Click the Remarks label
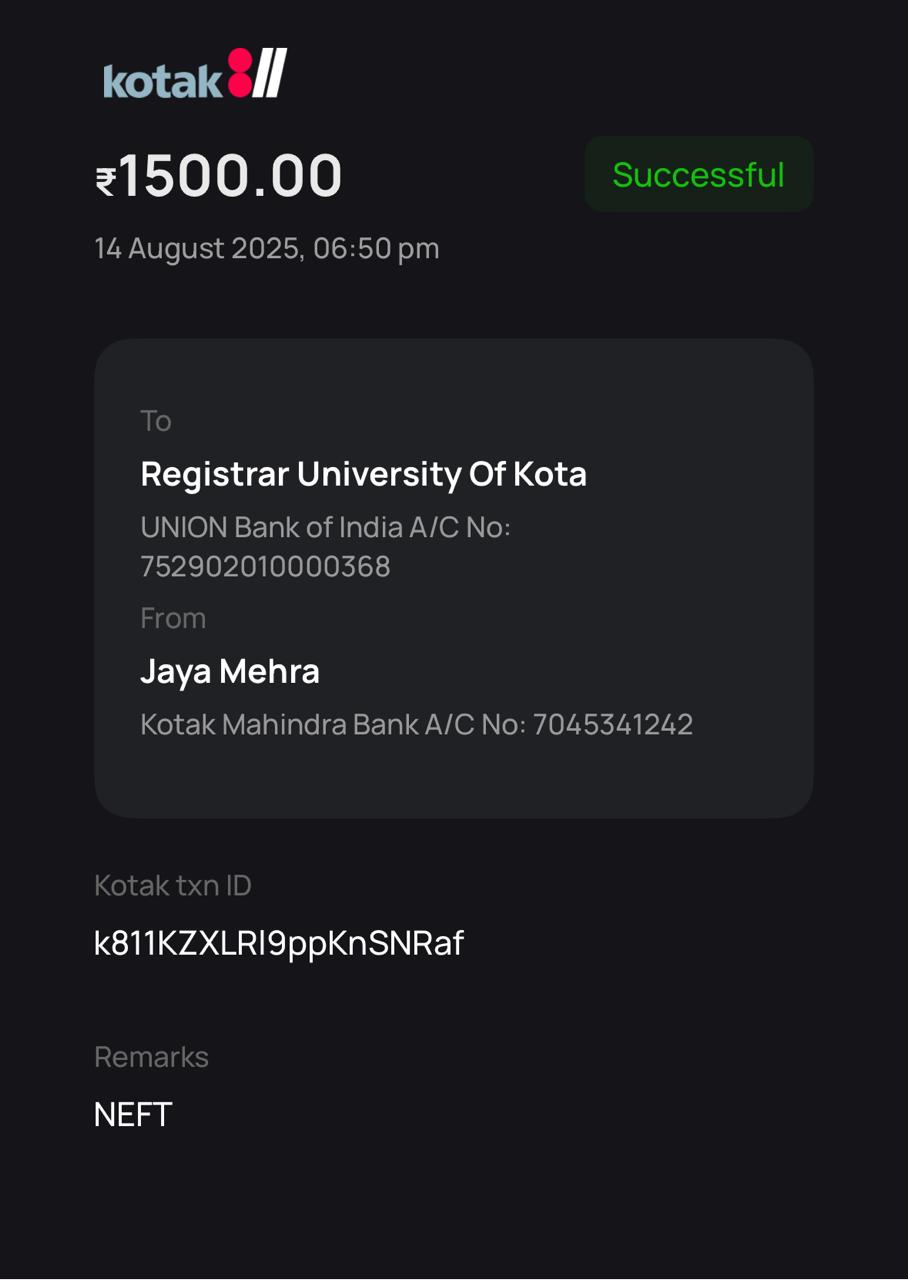The image size is (908, 1280). (151, 1057)
